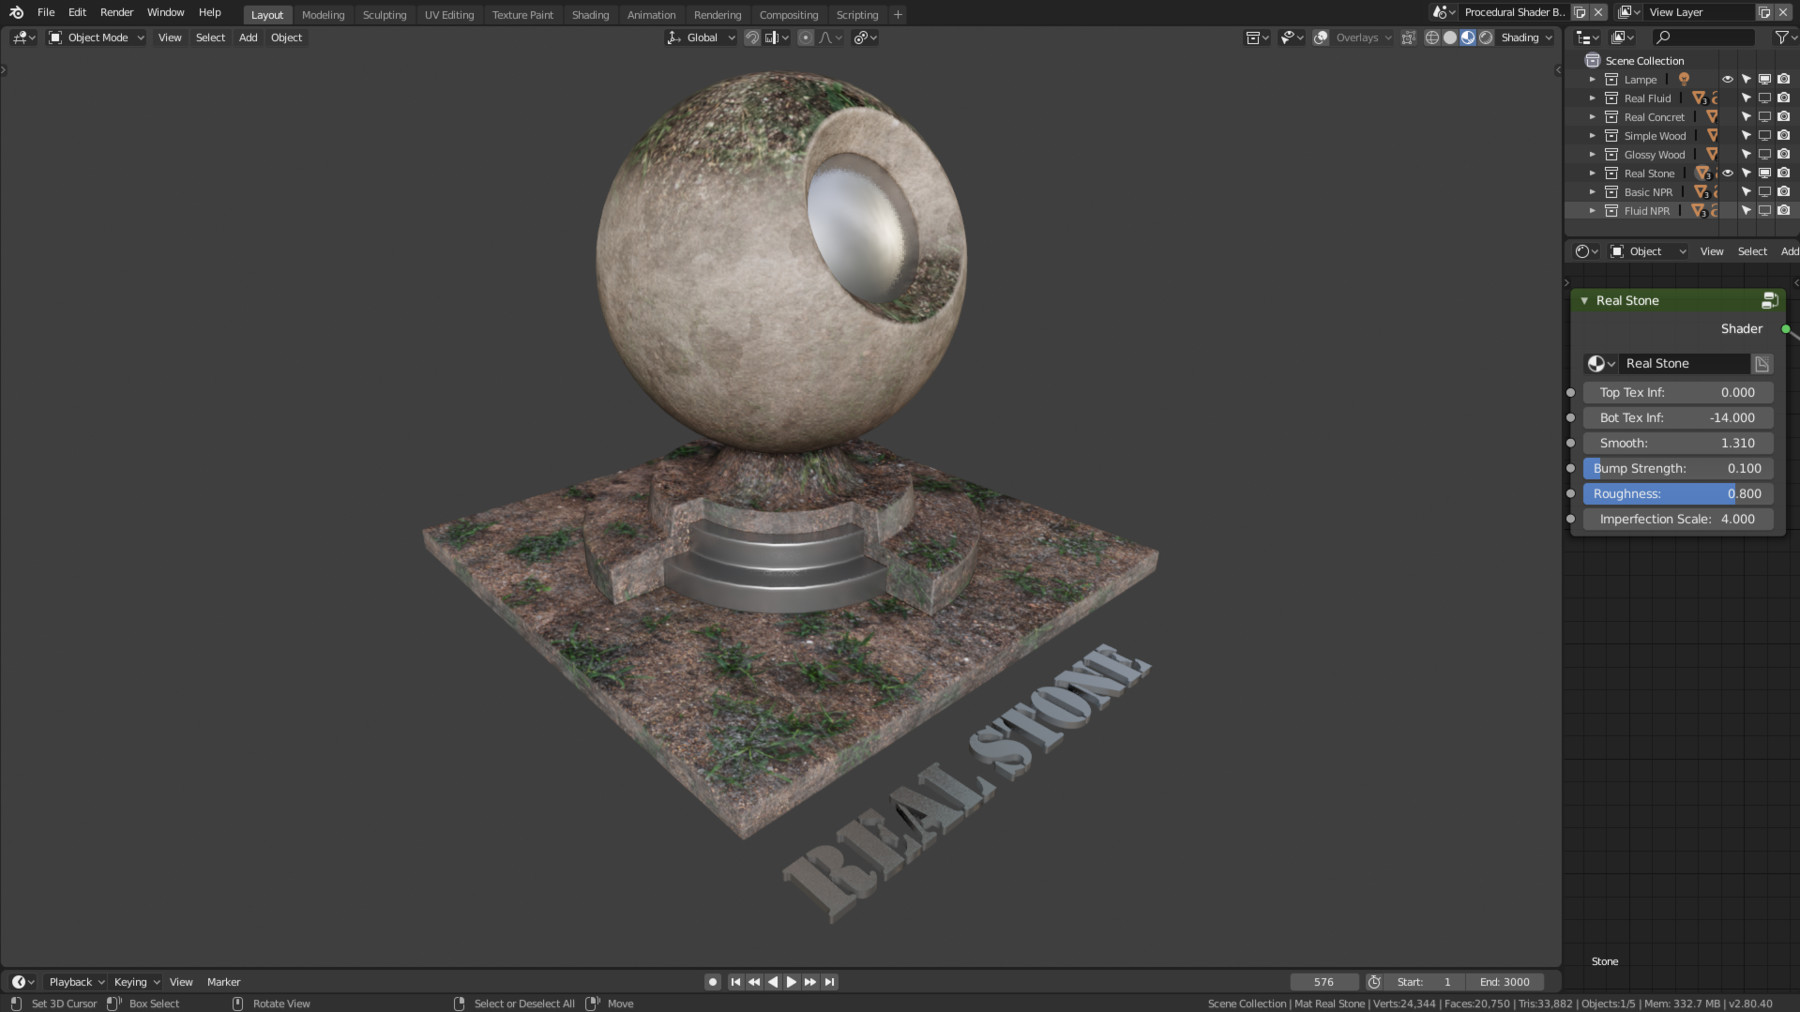
Task: Adjust the Roughness slider value
Action: point(1677,493)
